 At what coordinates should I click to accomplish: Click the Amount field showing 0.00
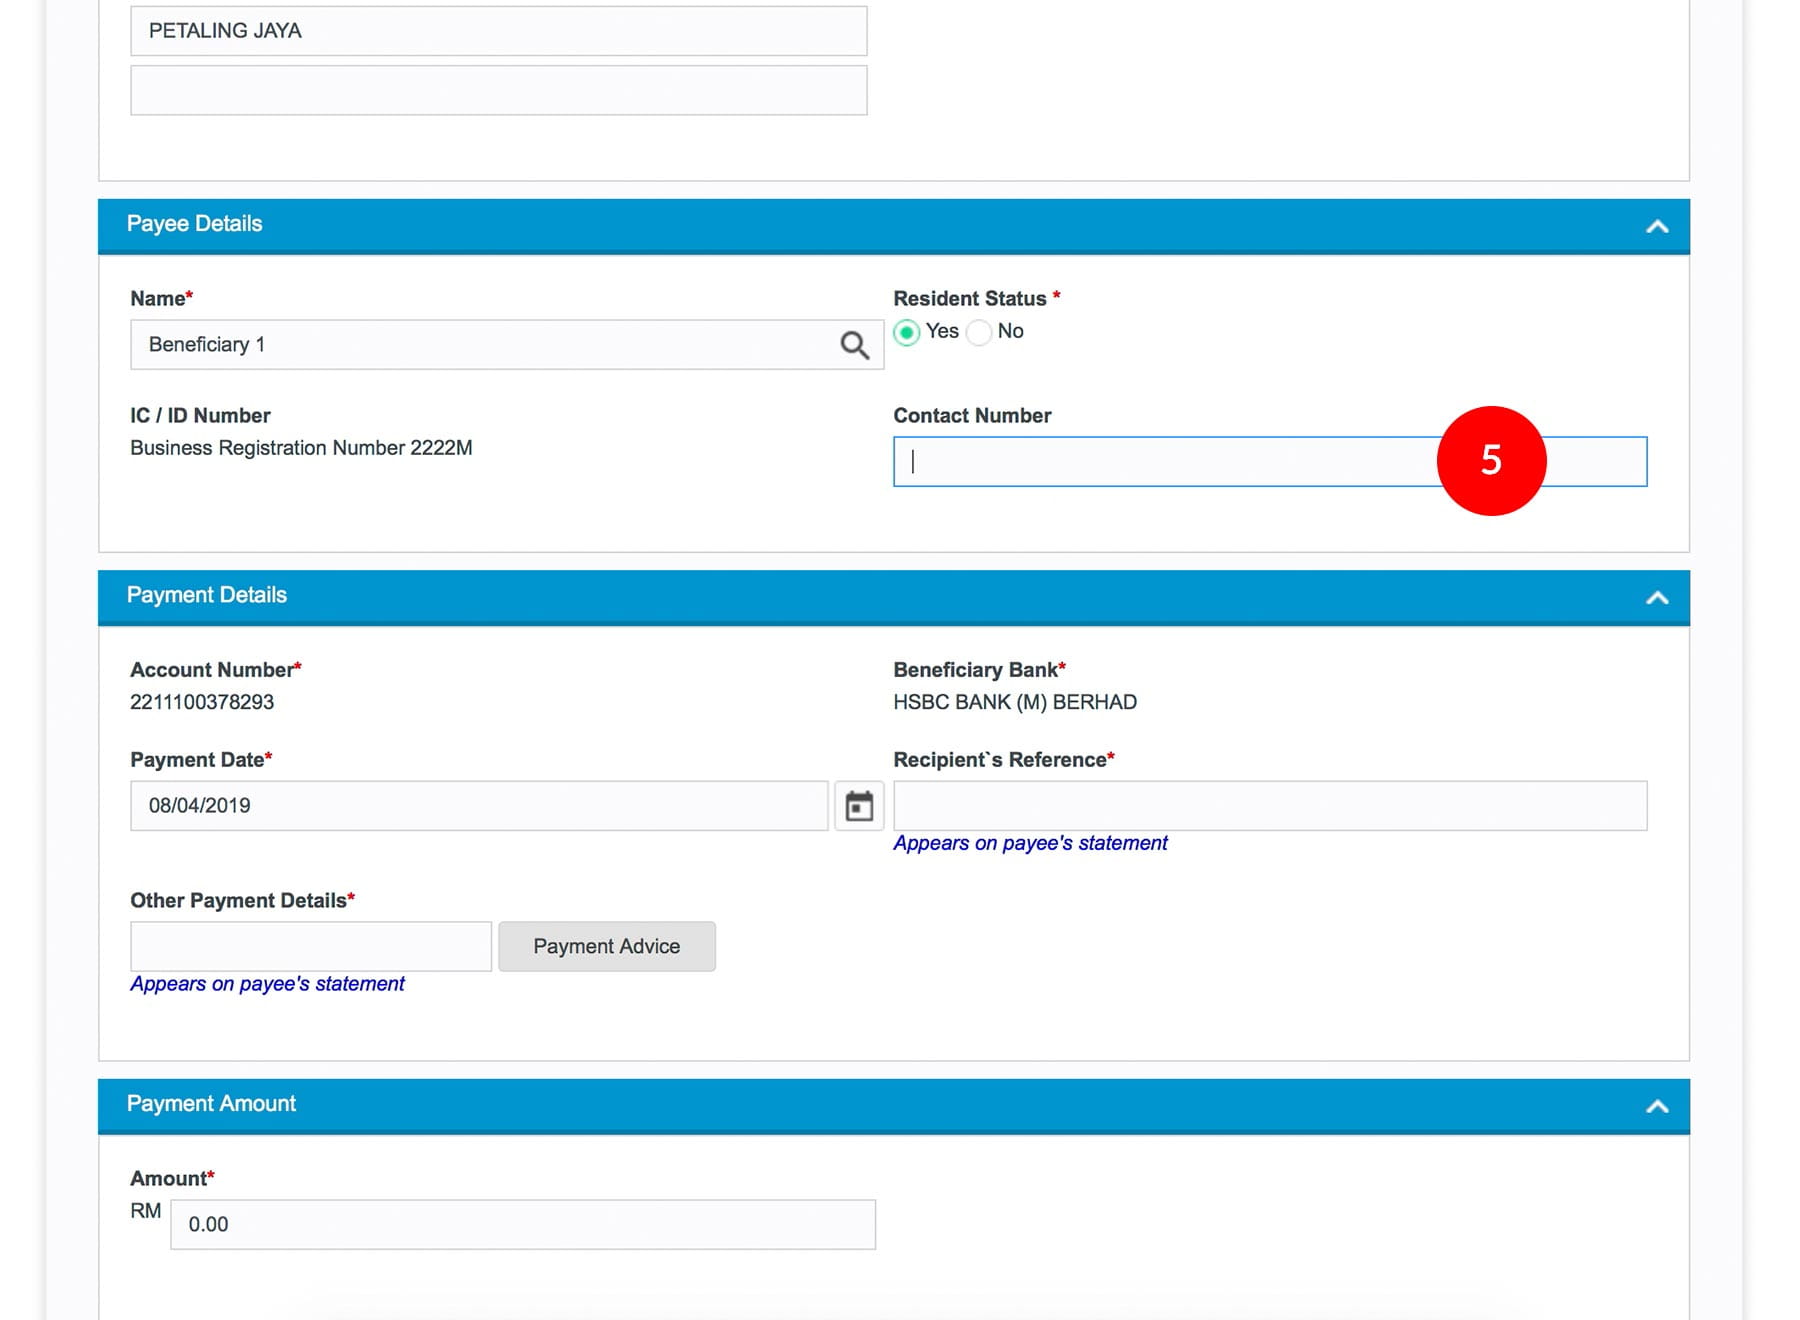522,1225
